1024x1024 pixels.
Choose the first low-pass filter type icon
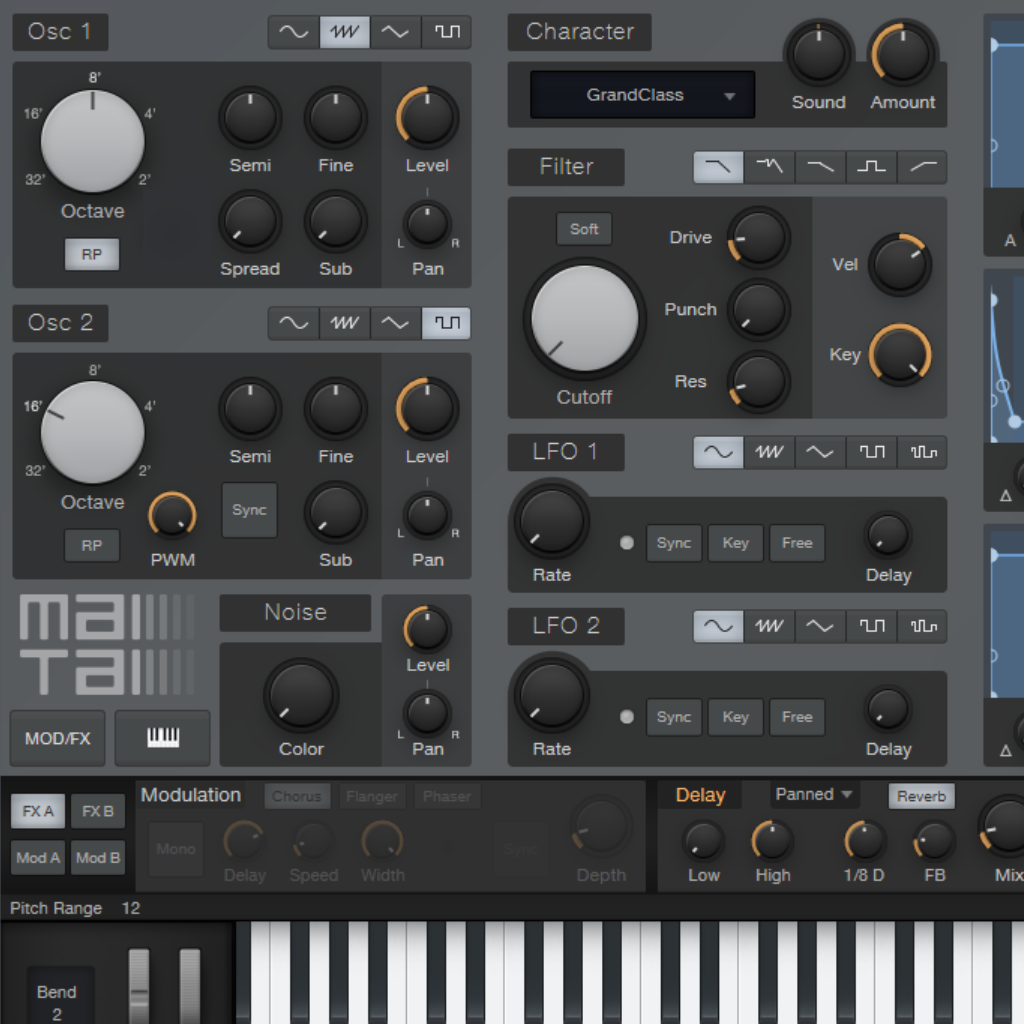(x=718, y=167)
